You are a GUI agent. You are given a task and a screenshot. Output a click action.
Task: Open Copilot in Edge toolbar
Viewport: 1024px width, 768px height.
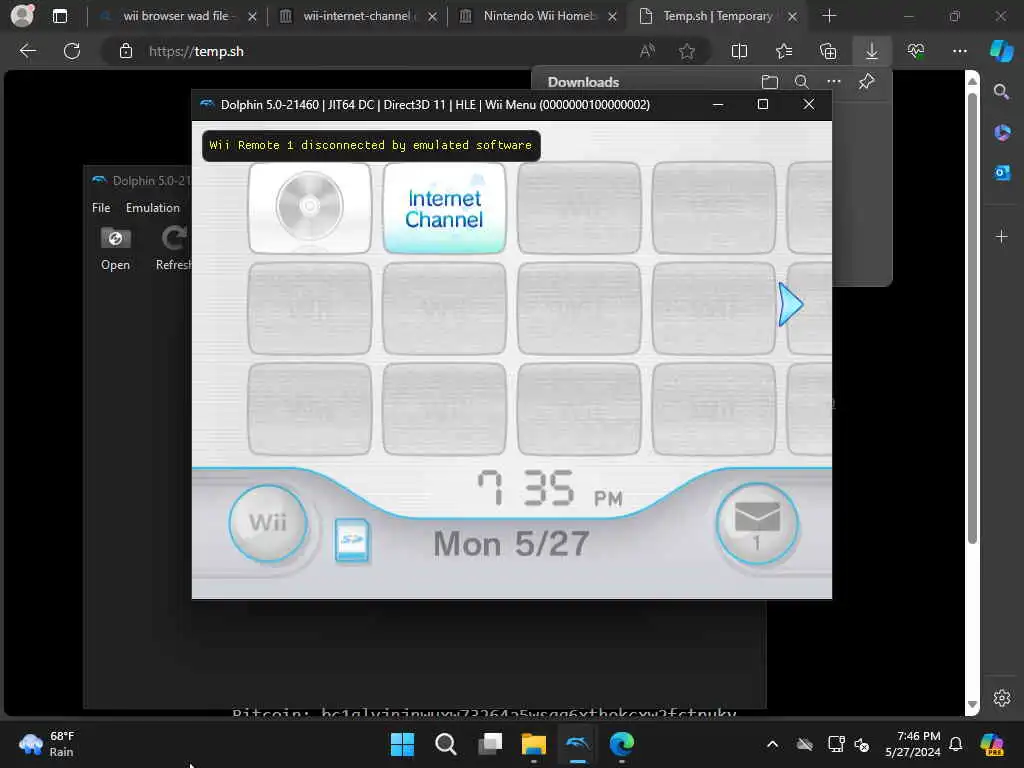pyautogui.click(x=1001, y=51)
